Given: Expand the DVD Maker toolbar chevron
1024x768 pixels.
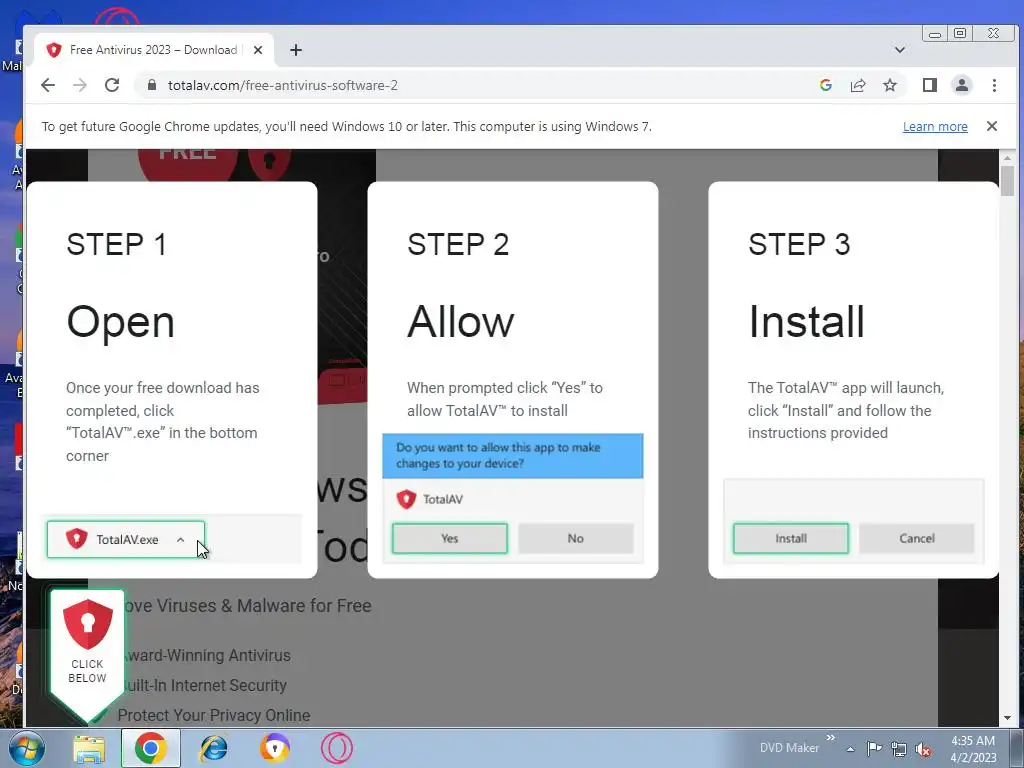Looking at the screenshot, I should [x=831, y=738].
